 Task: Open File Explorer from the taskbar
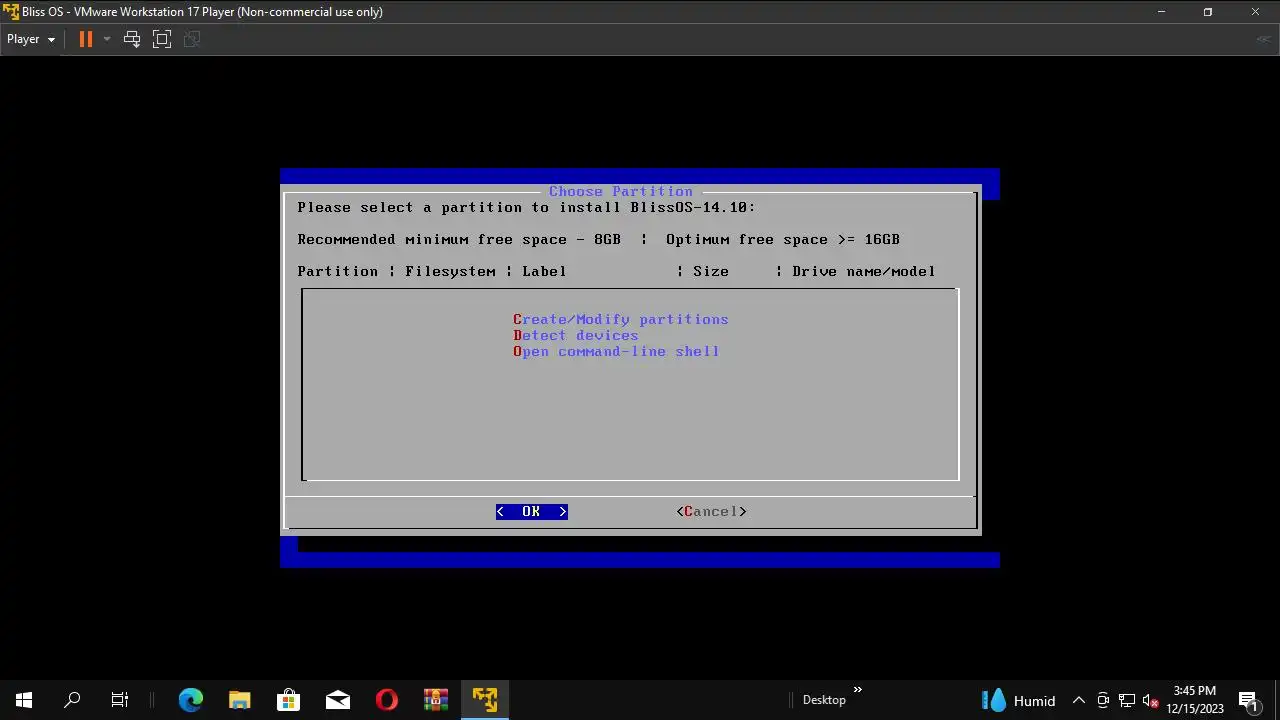[239, 700]
